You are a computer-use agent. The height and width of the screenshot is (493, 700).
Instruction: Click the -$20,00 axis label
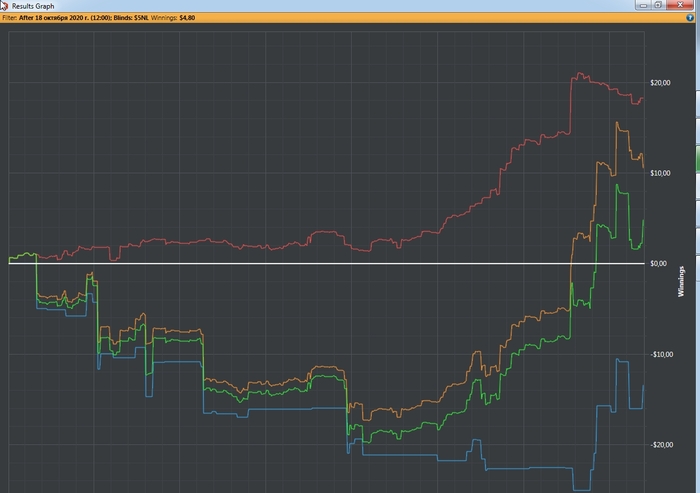pyautogui.click(x=662, y=445)
